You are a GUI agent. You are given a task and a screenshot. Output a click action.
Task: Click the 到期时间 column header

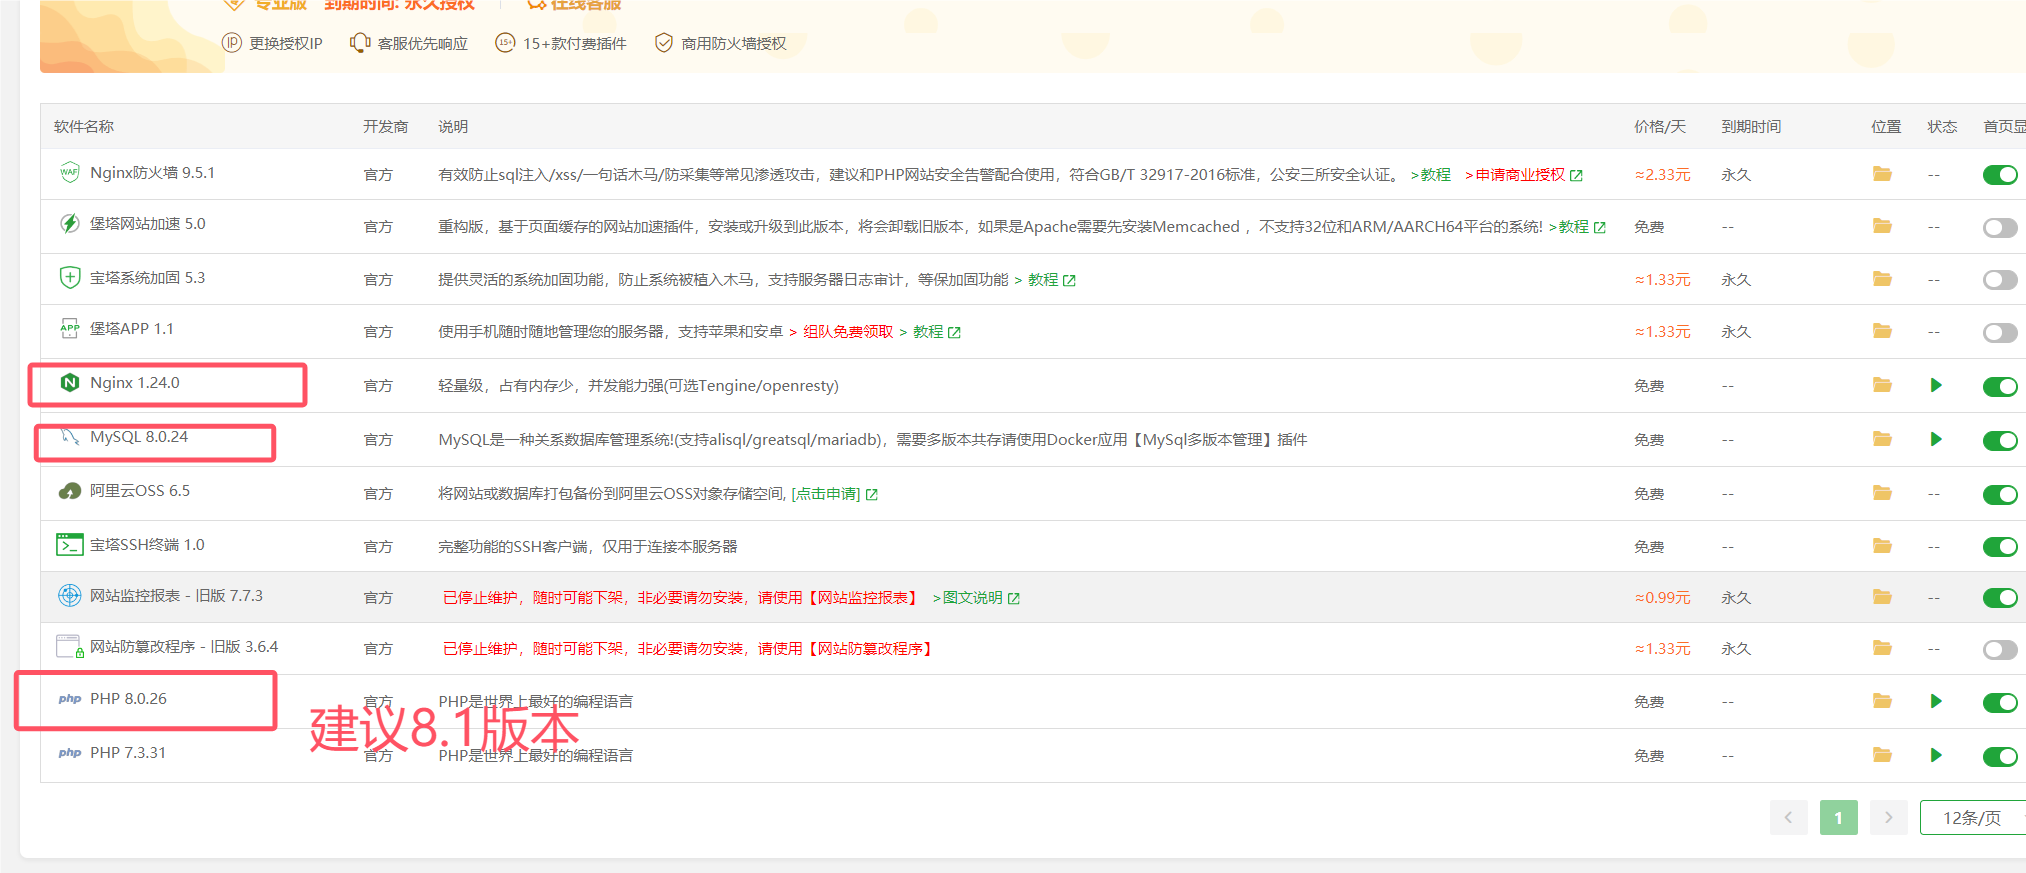[x=1751, y=127]
